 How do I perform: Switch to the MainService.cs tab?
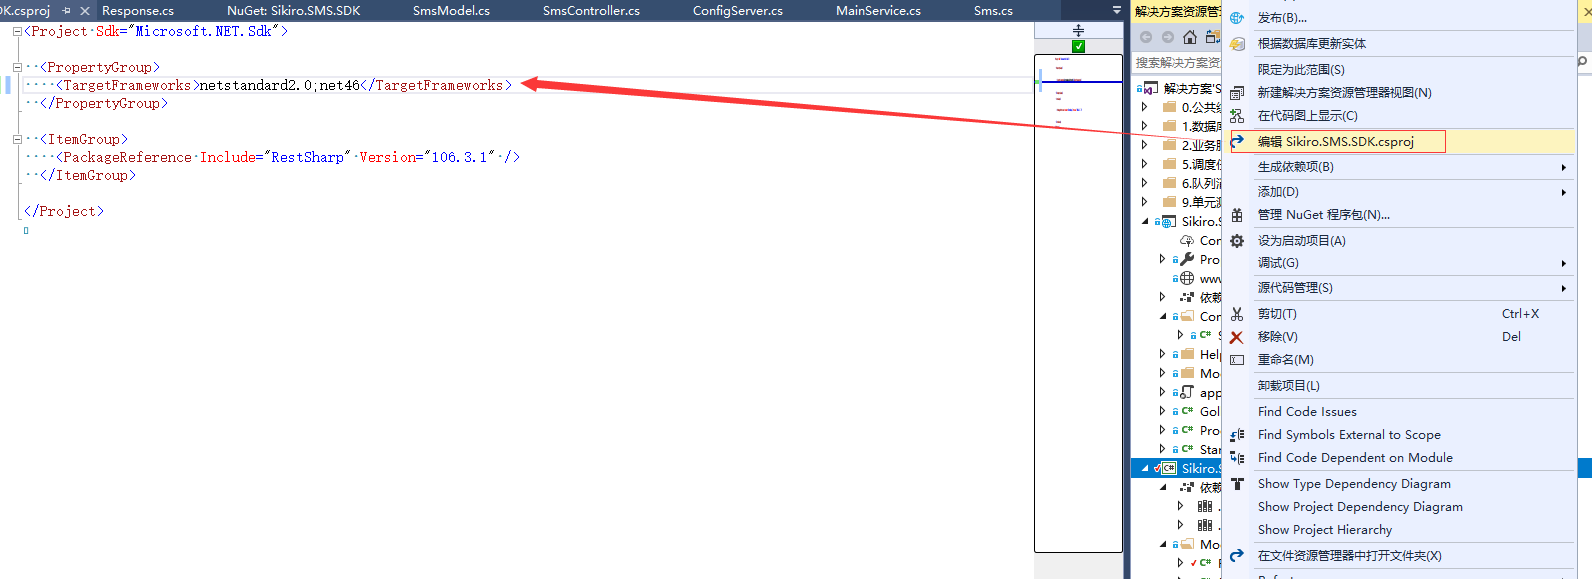click(879, 11)
